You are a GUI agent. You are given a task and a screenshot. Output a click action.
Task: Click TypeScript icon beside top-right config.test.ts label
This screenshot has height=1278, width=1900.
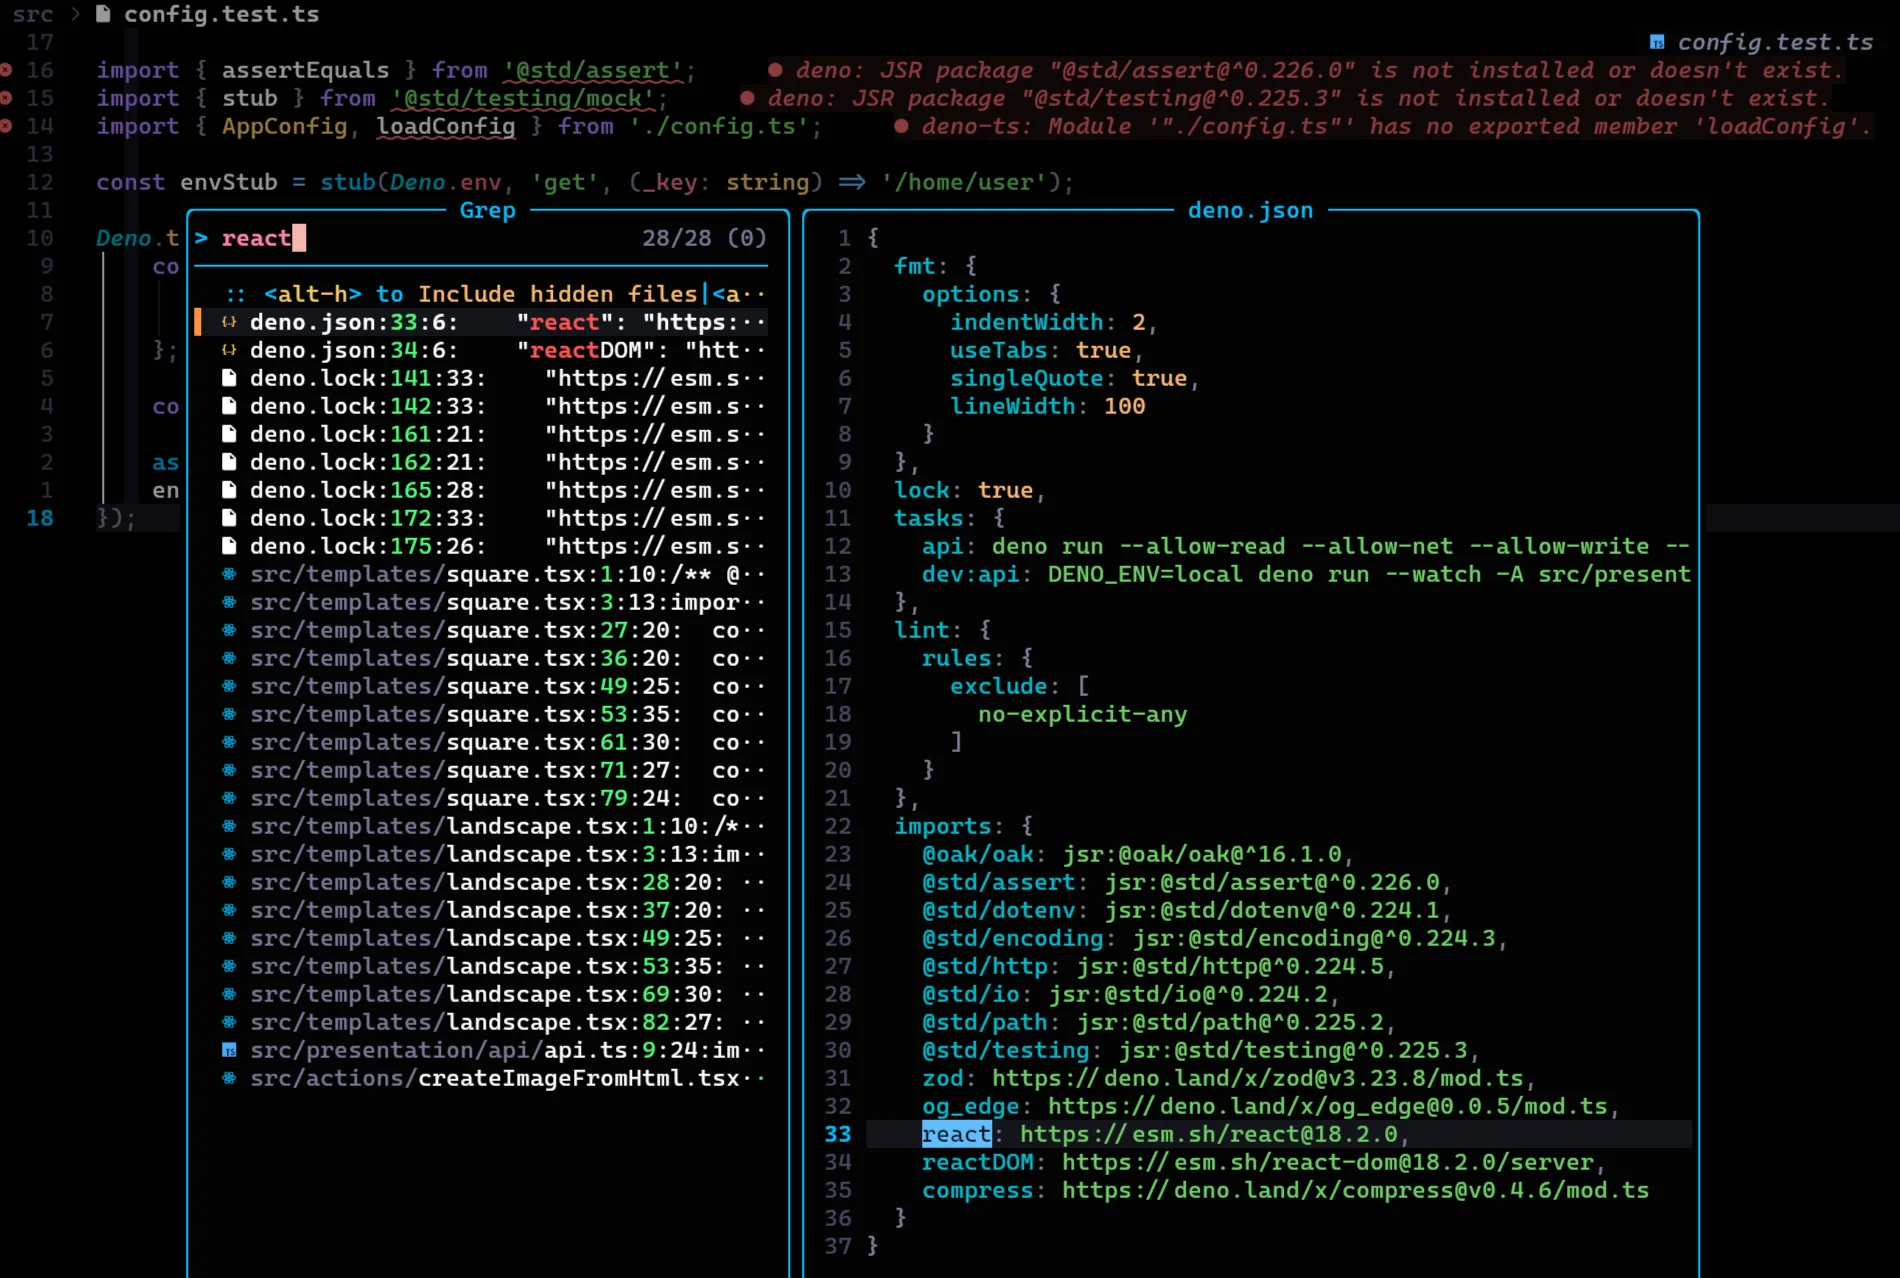(1657, 42)
